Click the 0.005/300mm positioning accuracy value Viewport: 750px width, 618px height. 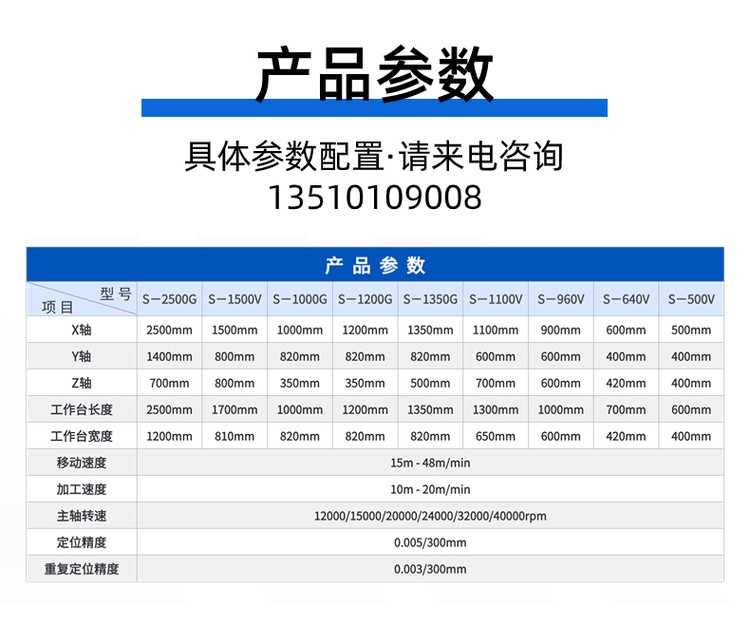coord(430,543)
